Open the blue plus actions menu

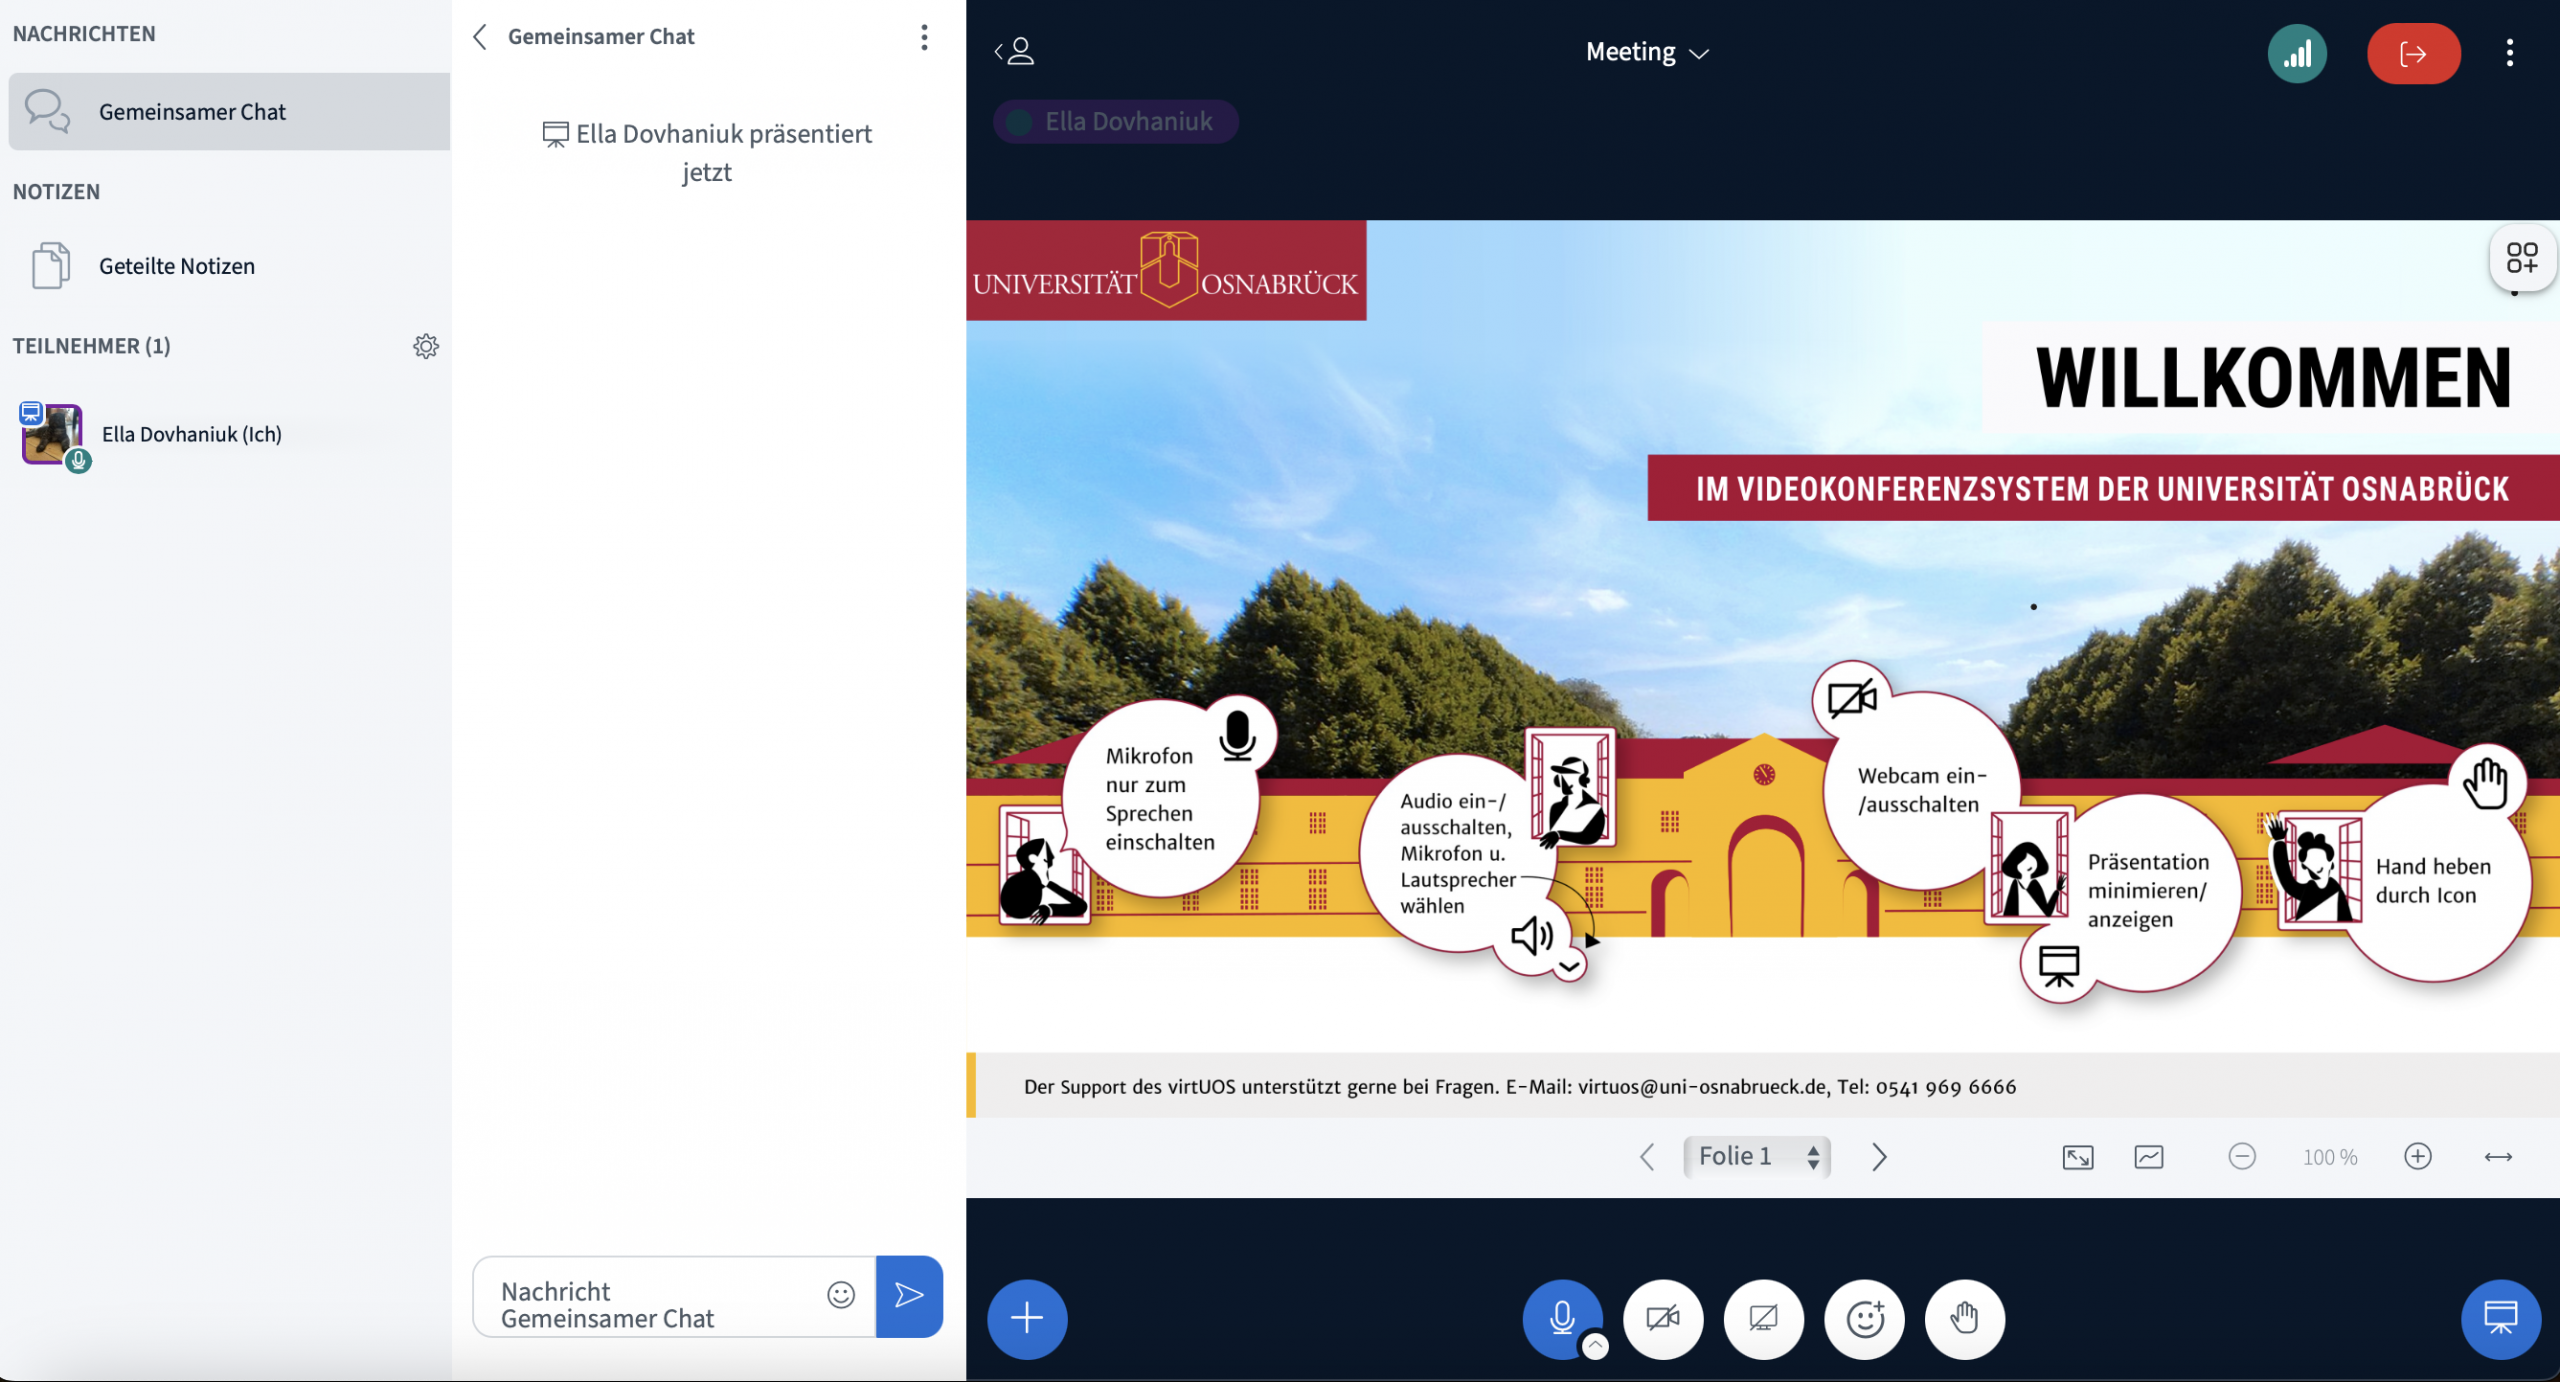(1027, 1319)
